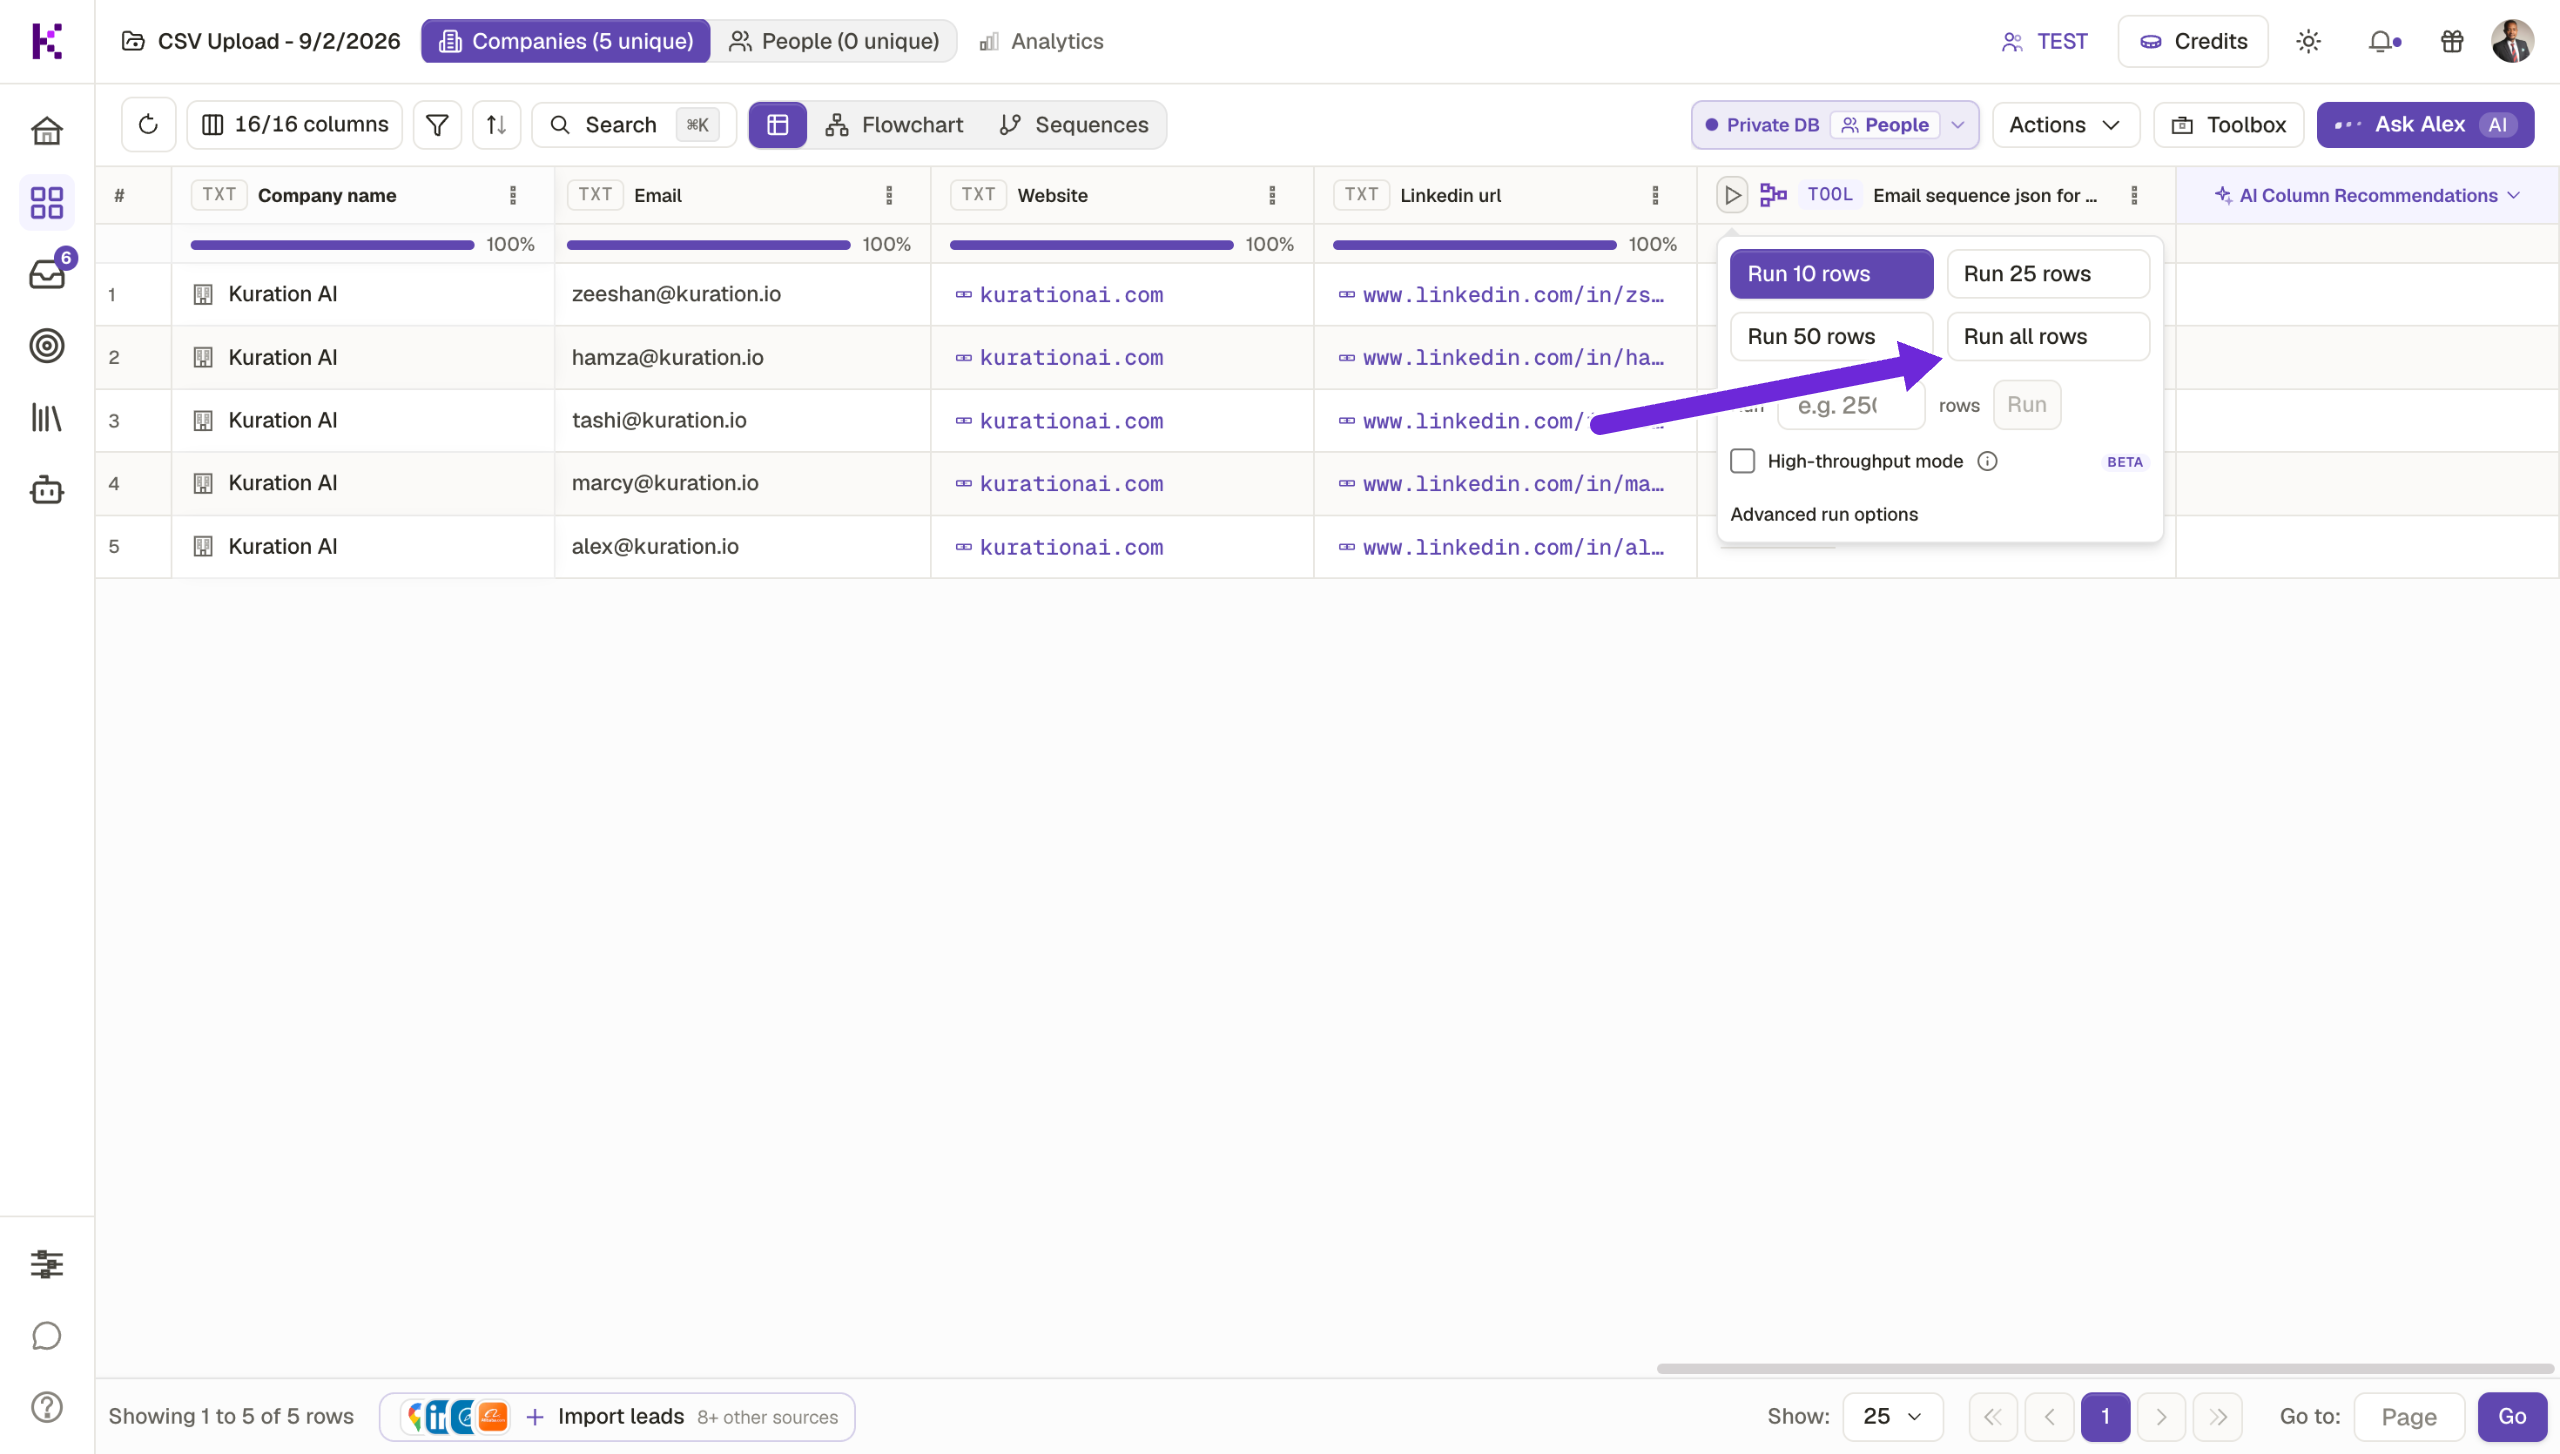Screen dimensions: 2560x1454
Task: Open the Analytics tab
Action: pyautogui.click(x=1041, y=41)
